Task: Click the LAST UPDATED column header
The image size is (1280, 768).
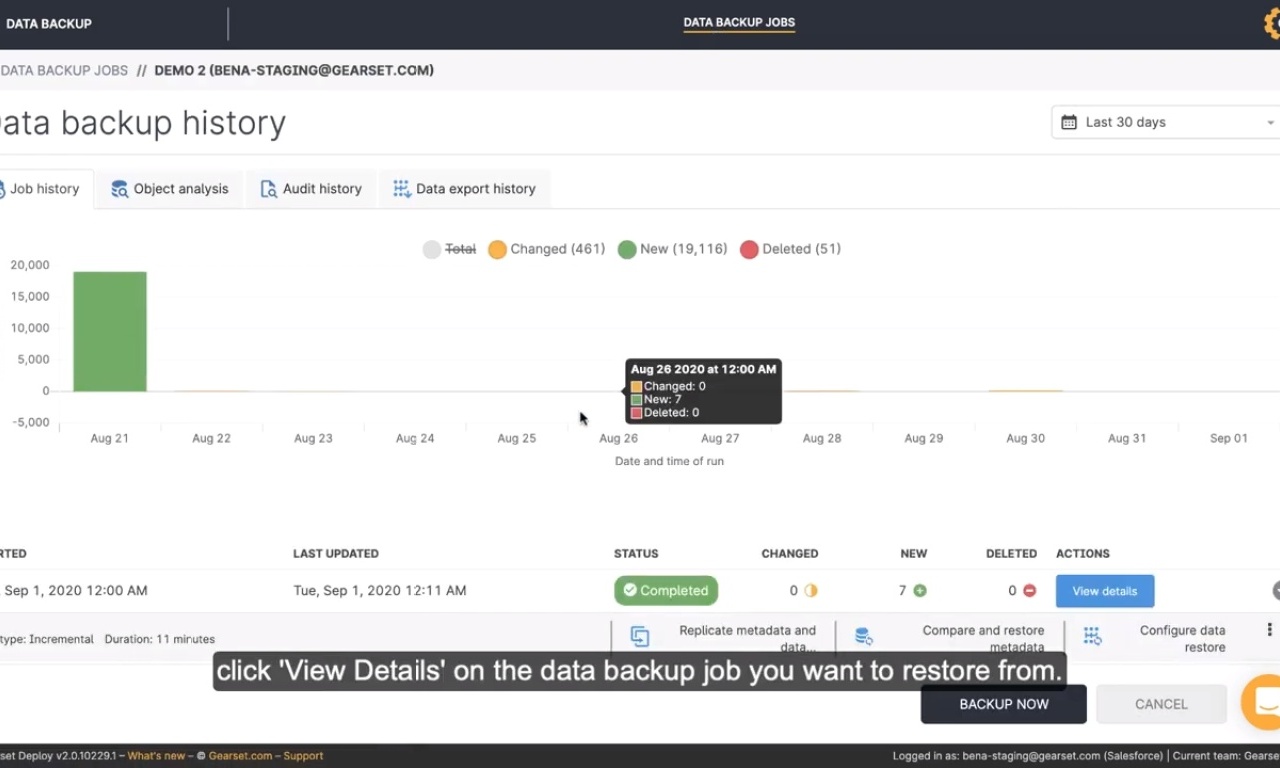Action: [x=336, y=554]
